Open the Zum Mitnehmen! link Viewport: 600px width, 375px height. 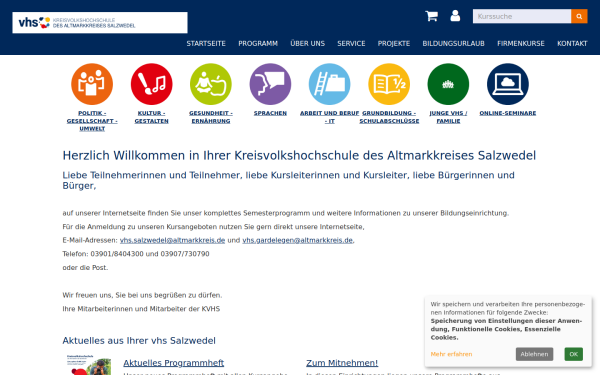(342, 363)
